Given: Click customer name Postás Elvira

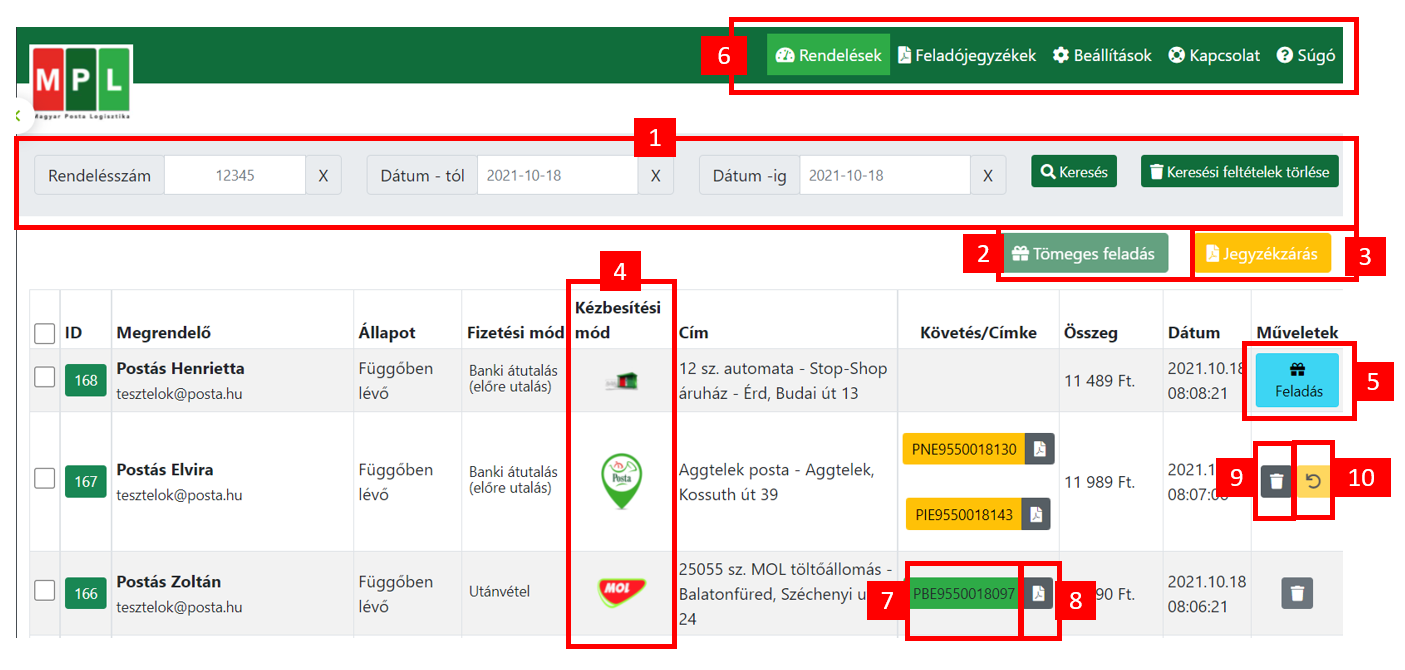Looking at the screenshot, I should 165,469.
